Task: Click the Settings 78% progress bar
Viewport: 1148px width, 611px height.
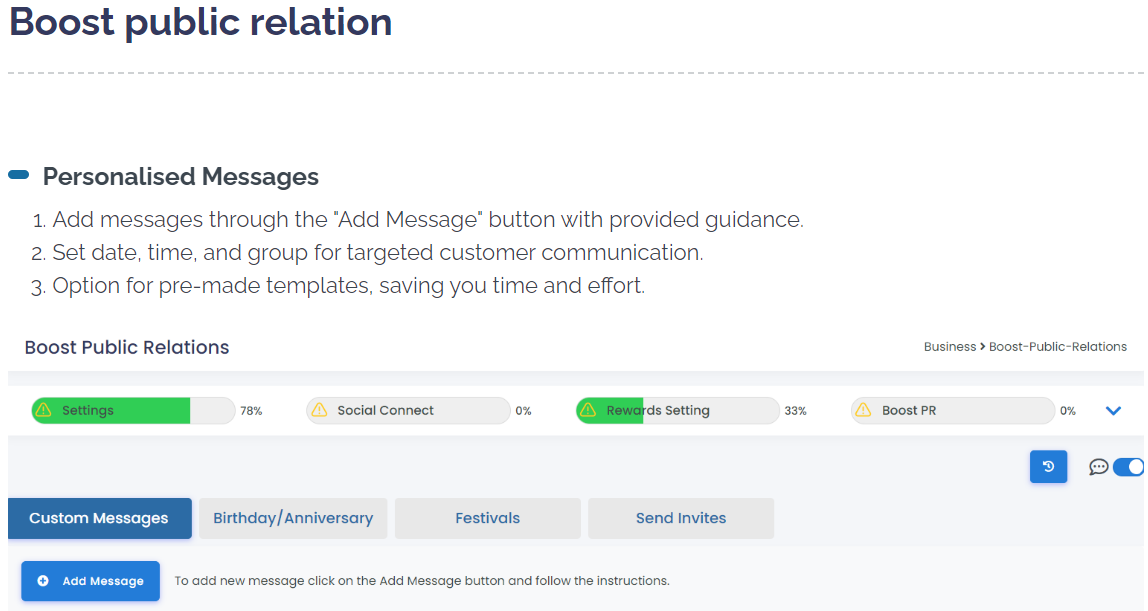Action: (x=133, y=411)
